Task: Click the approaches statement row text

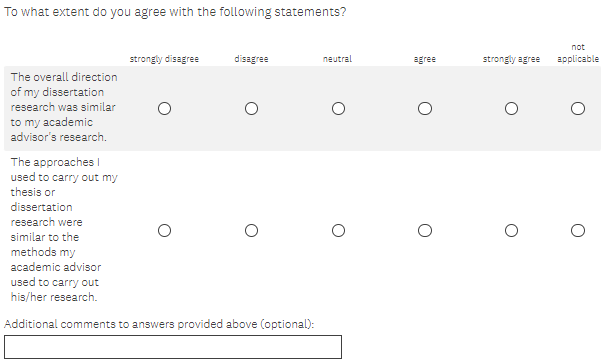Action: [x=64, y=230]
